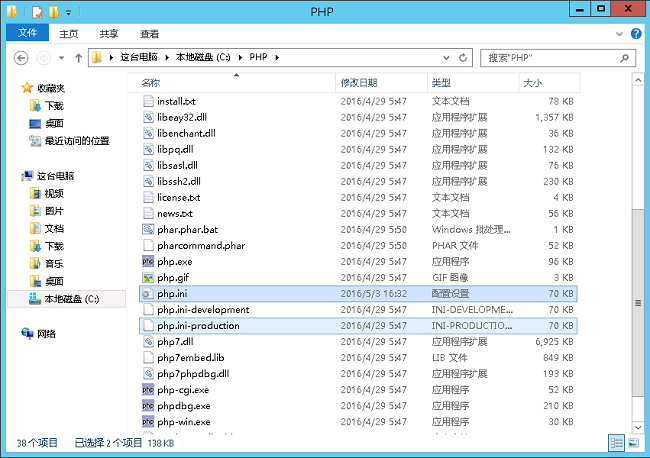Select php.ini configuration file icon

pyautogui.click(x=148, y=293)
